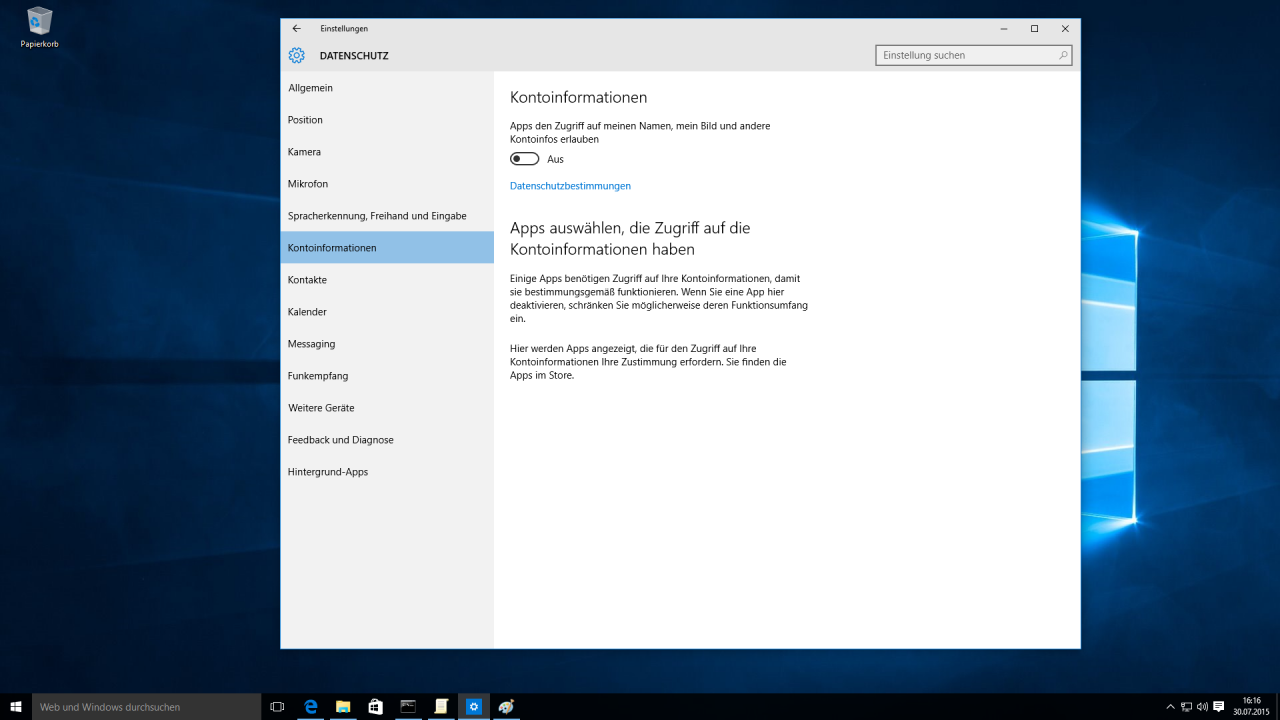Click the Web und Windows durchsuchen box
The height and width of the screenshot is (720, 1280).
pos(146,707)
